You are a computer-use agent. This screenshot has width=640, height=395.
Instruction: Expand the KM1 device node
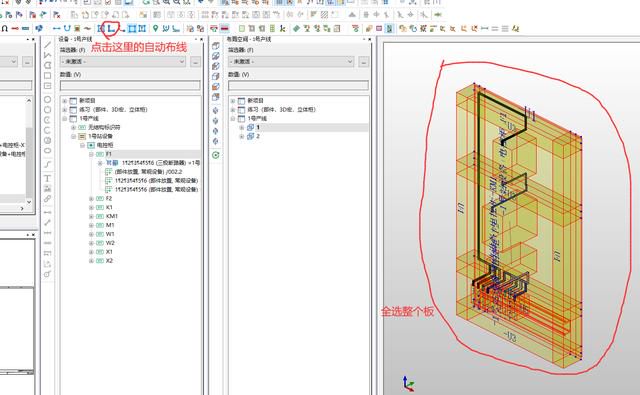91,216
